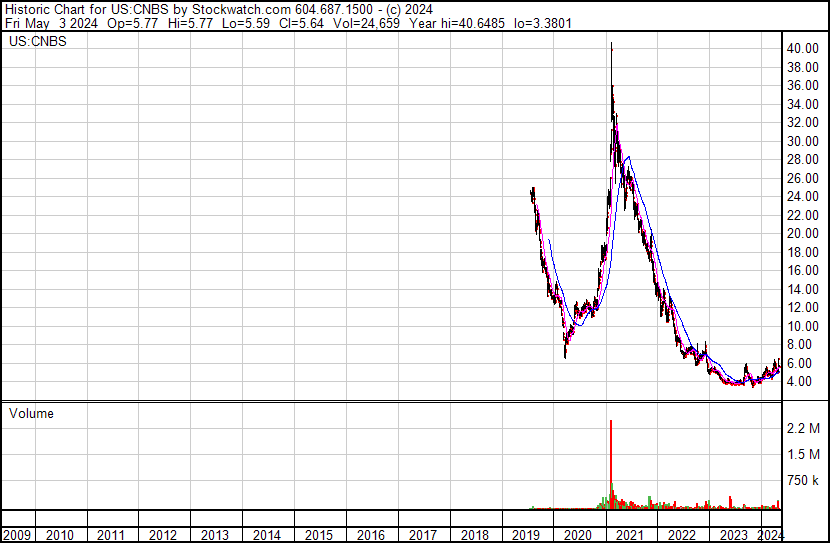This screenshot has width=830, height=543.
Task: Click the 28.00 price axis label
Action: point(802,159)
